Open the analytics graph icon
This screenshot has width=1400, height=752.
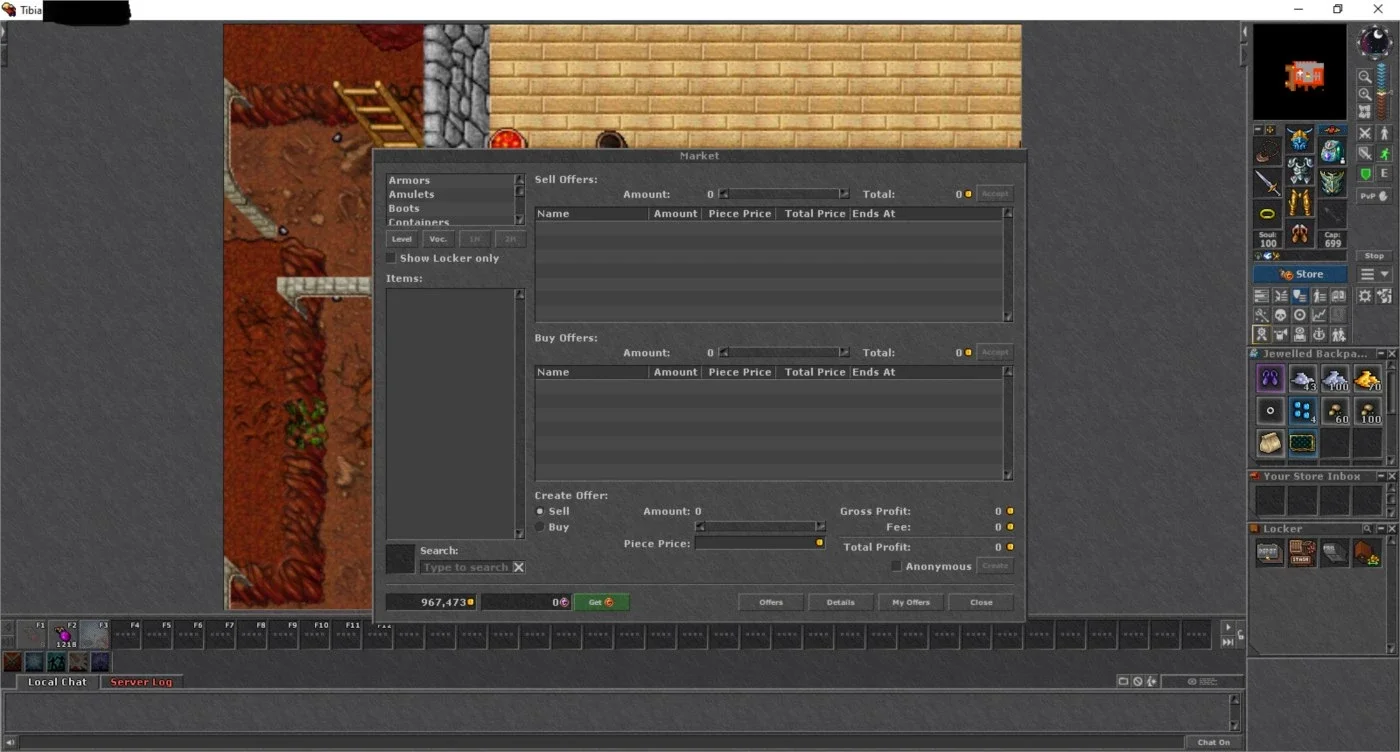1319,315
